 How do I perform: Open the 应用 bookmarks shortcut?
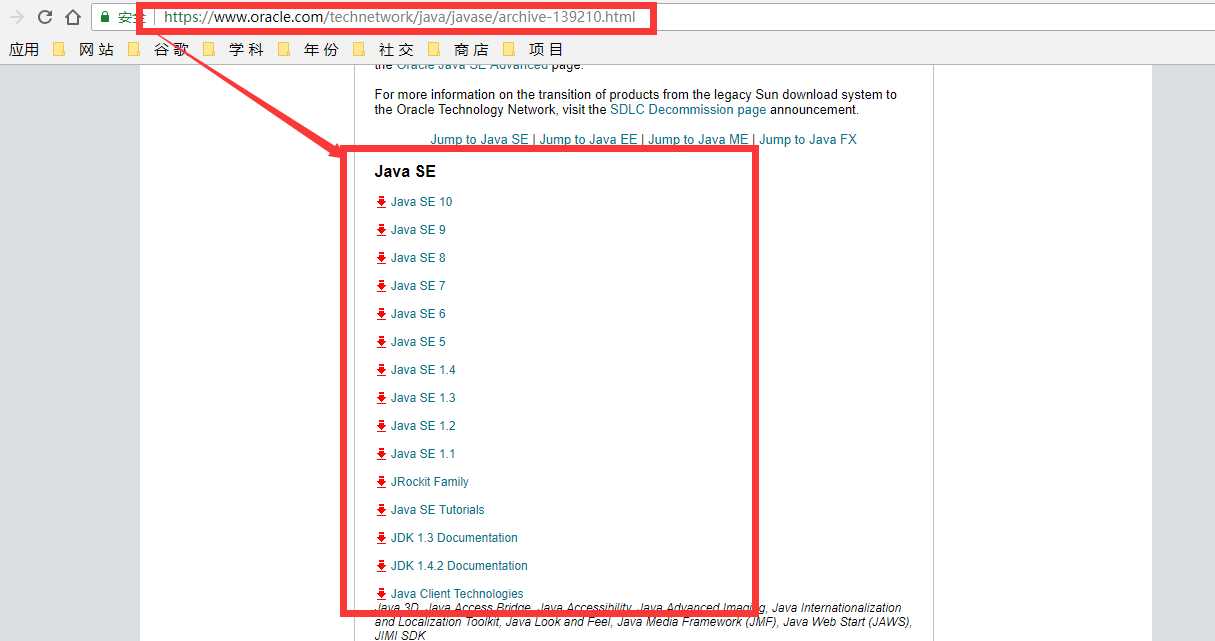coord(24,49)
